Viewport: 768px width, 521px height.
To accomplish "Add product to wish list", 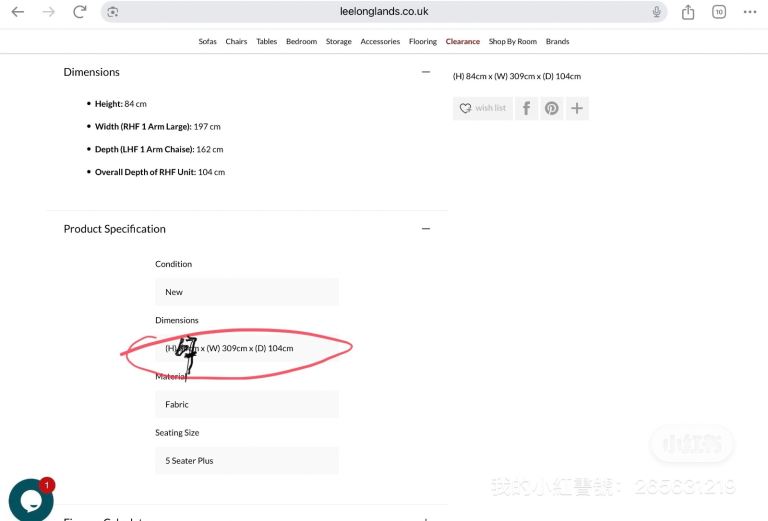I will (x=483, y=108).
